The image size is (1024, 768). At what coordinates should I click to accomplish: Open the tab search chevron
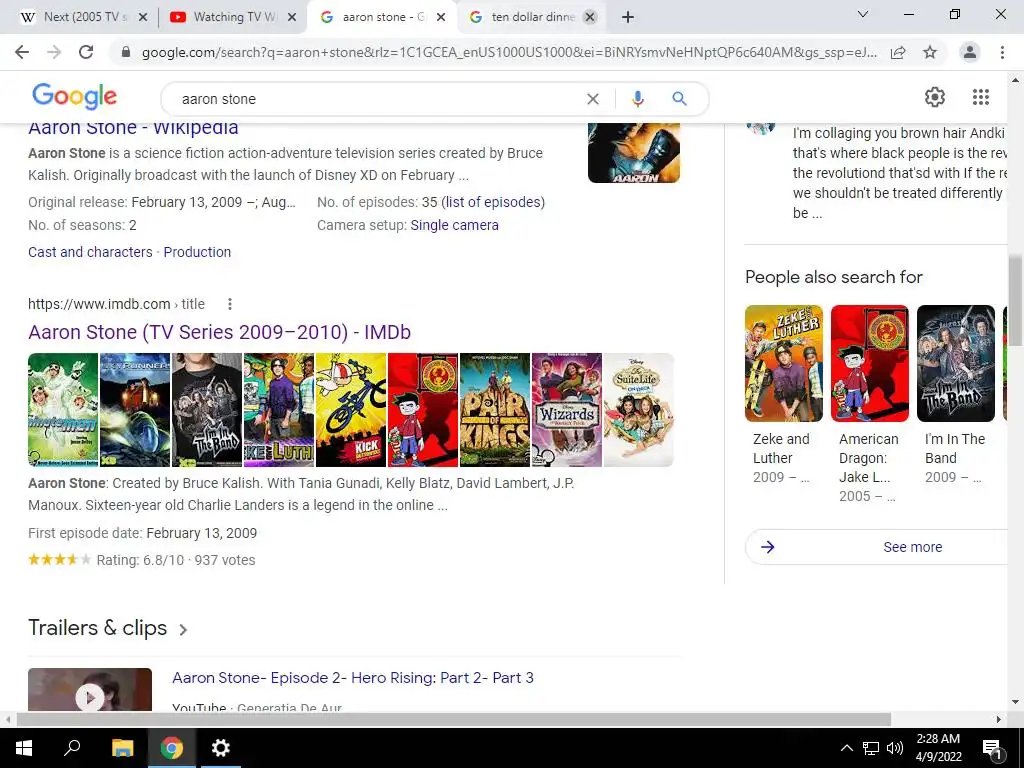point(863,14)
